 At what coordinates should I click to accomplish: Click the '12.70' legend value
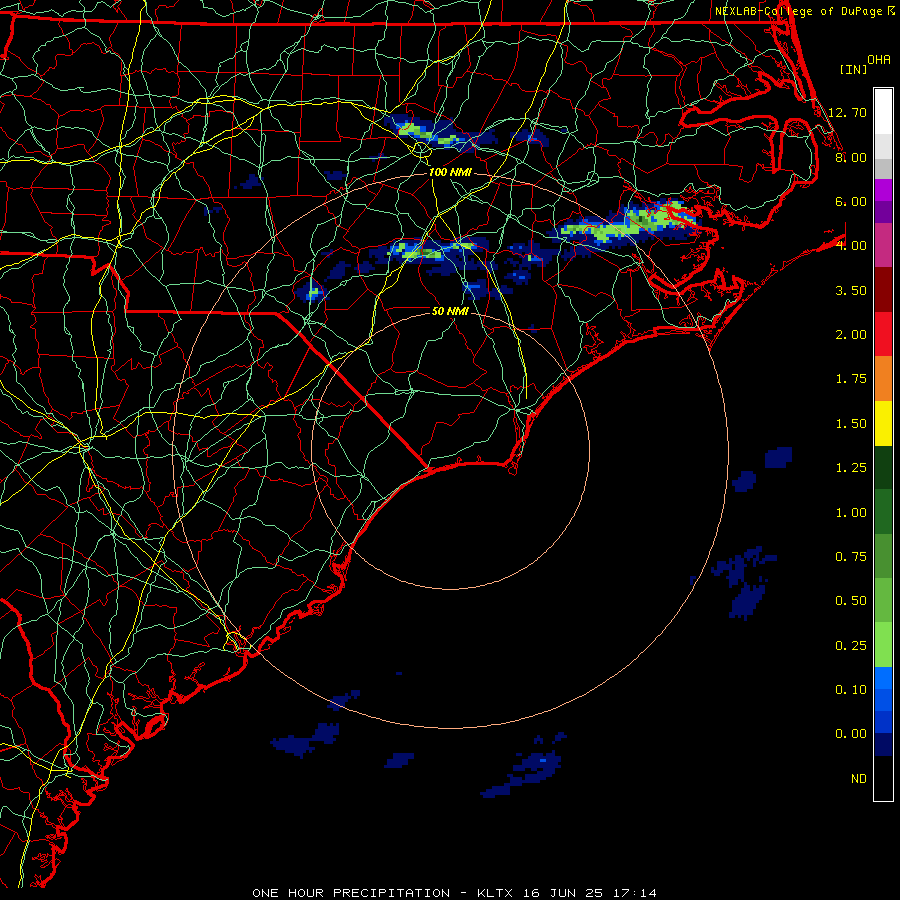[847, 112]
